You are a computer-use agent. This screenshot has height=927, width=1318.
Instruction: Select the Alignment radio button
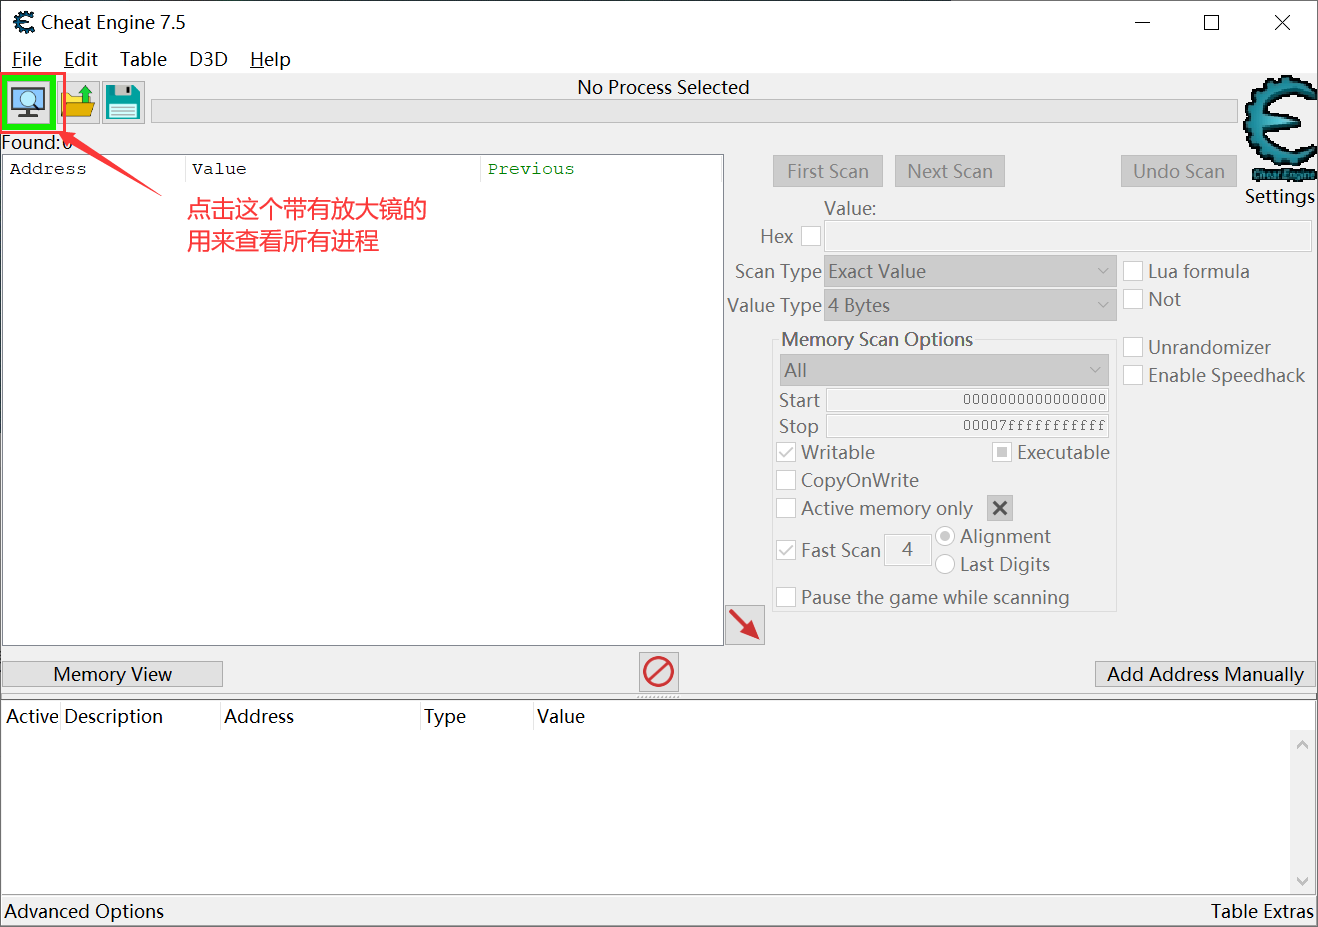(x=945, y=536)
